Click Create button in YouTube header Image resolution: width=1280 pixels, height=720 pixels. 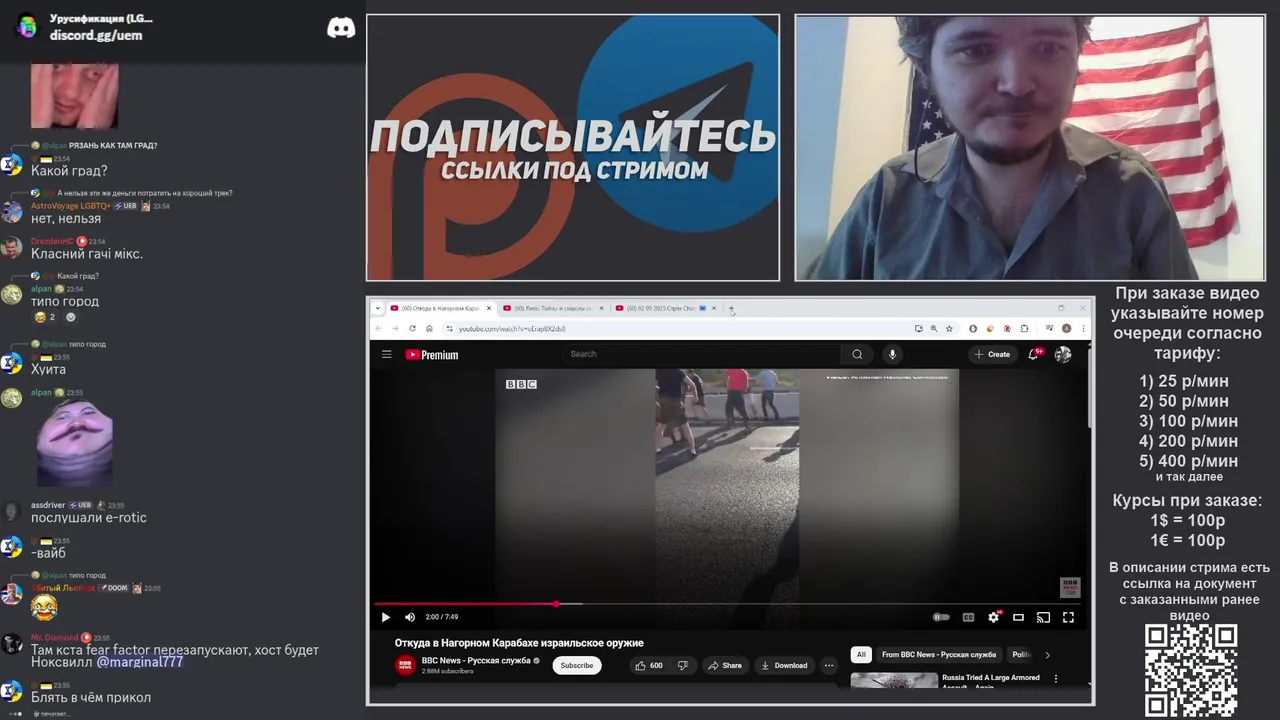pyautogui.click(x=992, y=354)
